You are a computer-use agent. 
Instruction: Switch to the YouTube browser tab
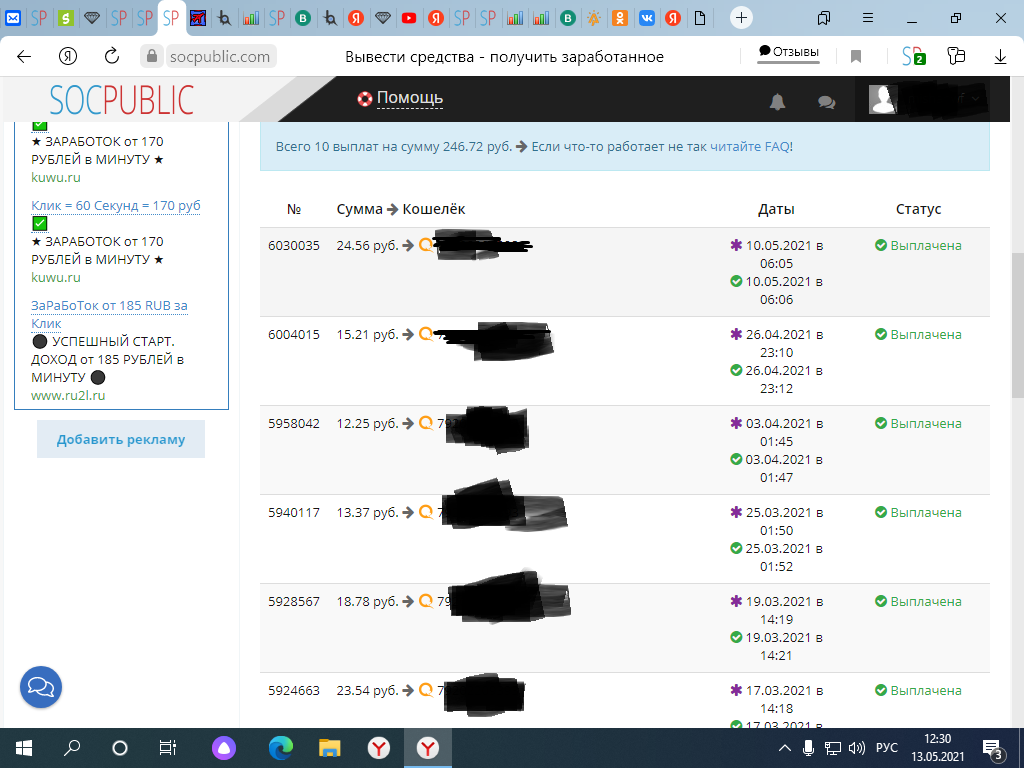[x=409, y=18]
